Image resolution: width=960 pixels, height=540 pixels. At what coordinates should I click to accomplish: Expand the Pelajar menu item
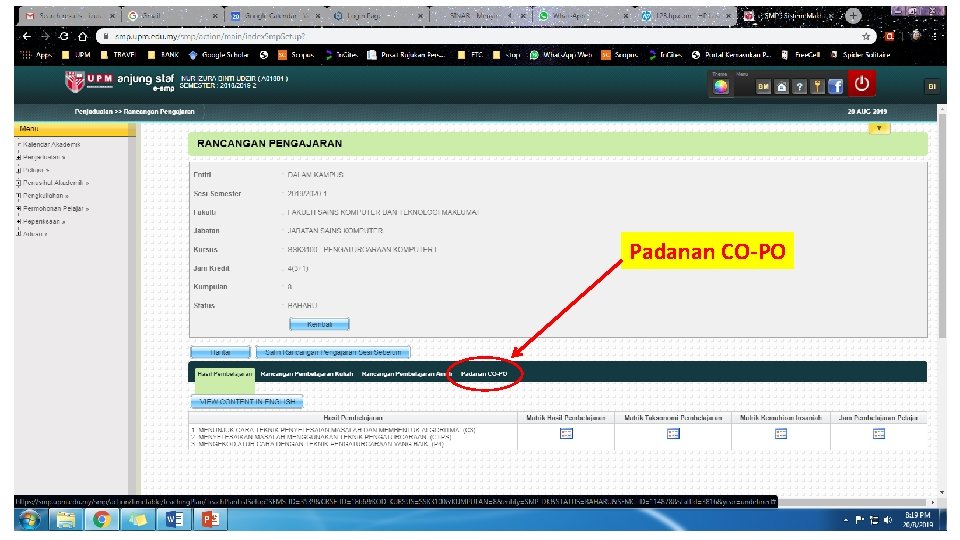[x=34, y=170]
